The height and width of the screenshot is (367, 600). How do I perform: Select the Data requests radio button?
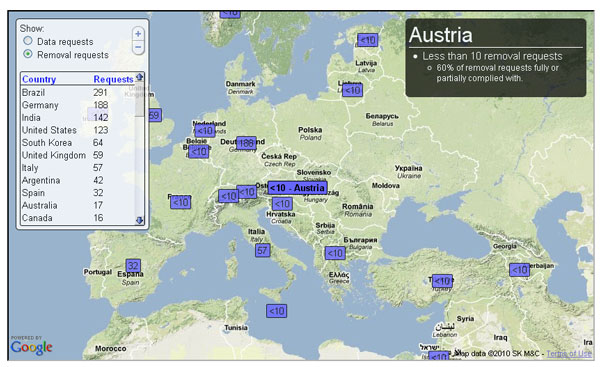click(28, 41)
